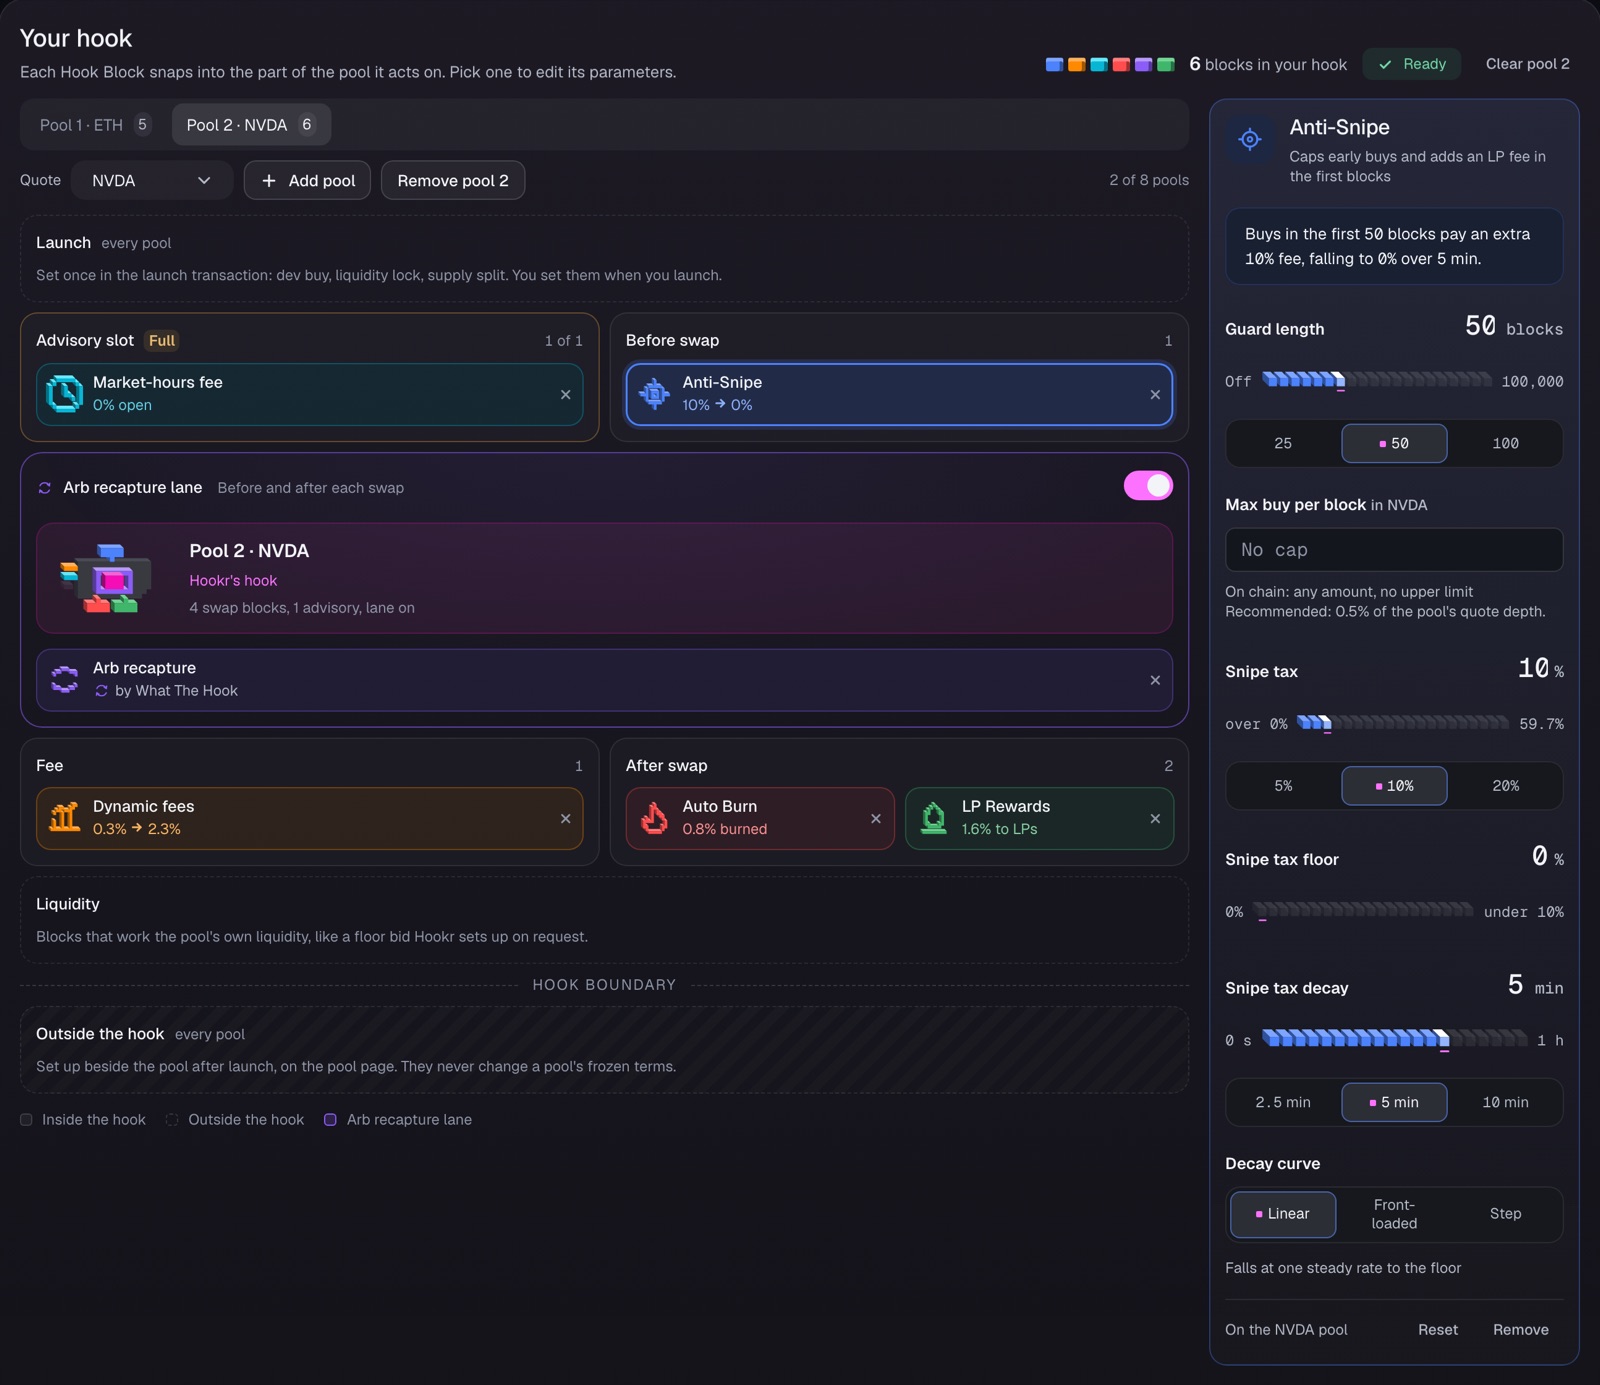Select Front-loaded decay curve
The height and width of the screenshot is (1385, 1600).
(x=1394, y=1214)
